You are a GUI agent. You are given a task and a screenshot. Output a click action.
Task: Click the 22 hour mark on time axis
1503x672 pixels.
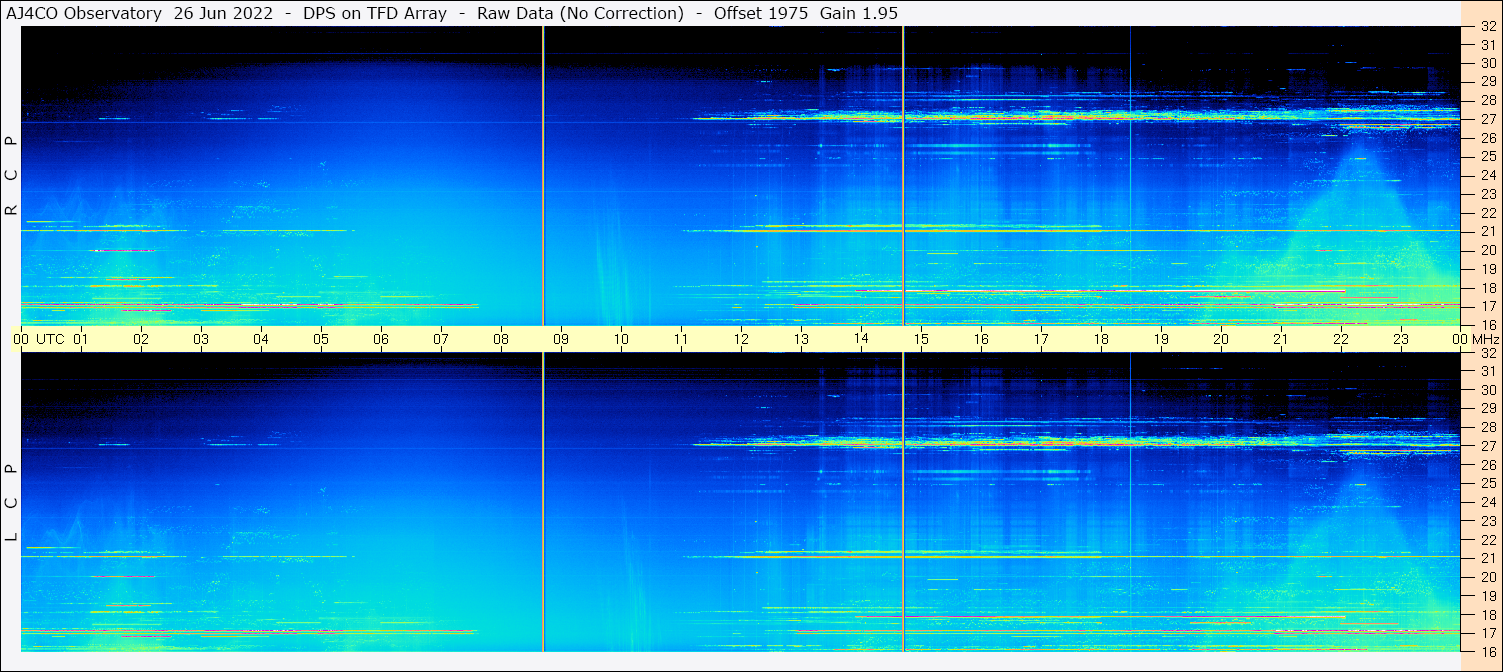pyautogui.click(x=1341, y=339)
